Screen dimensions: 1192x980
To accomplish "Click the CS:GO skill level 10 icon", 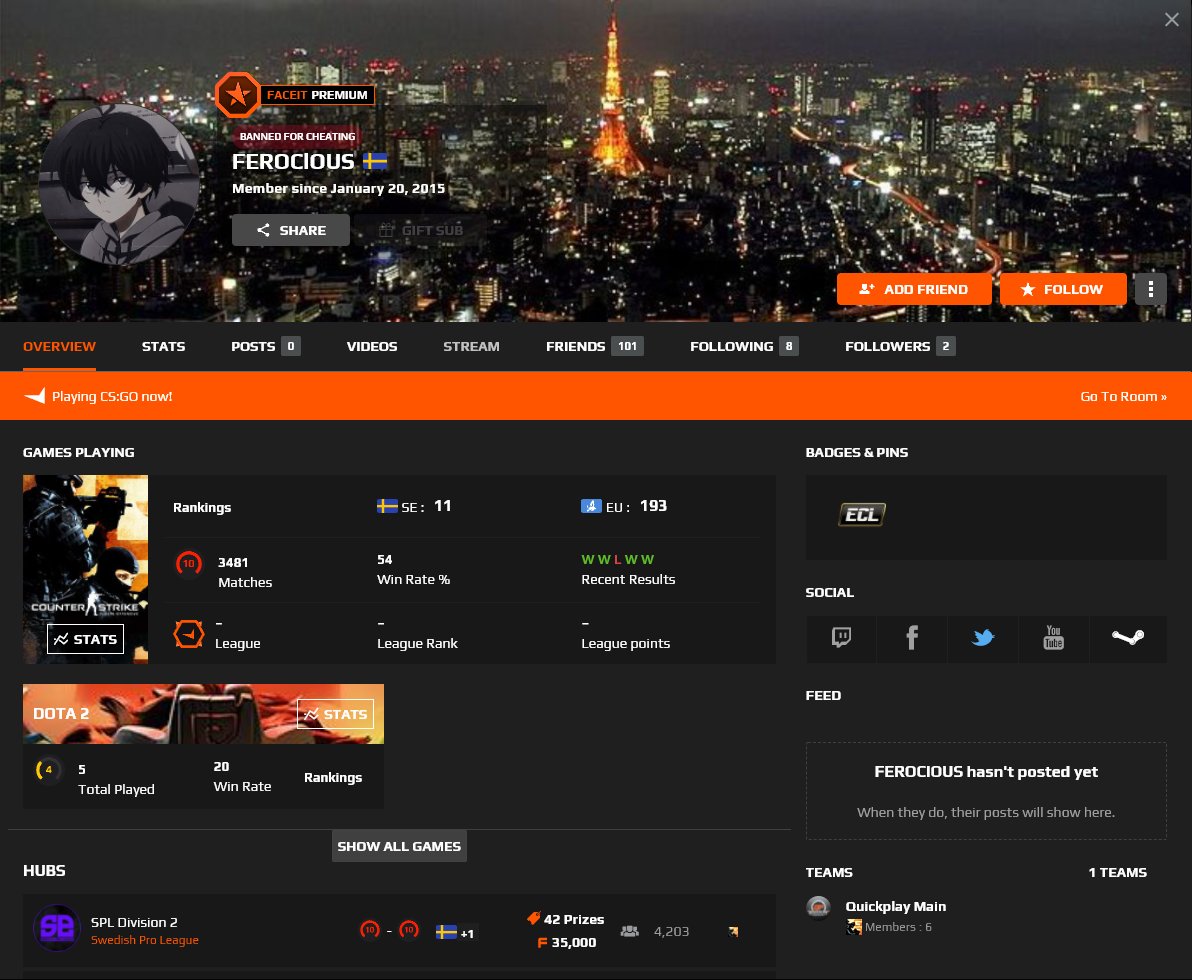I will (189, 563).
